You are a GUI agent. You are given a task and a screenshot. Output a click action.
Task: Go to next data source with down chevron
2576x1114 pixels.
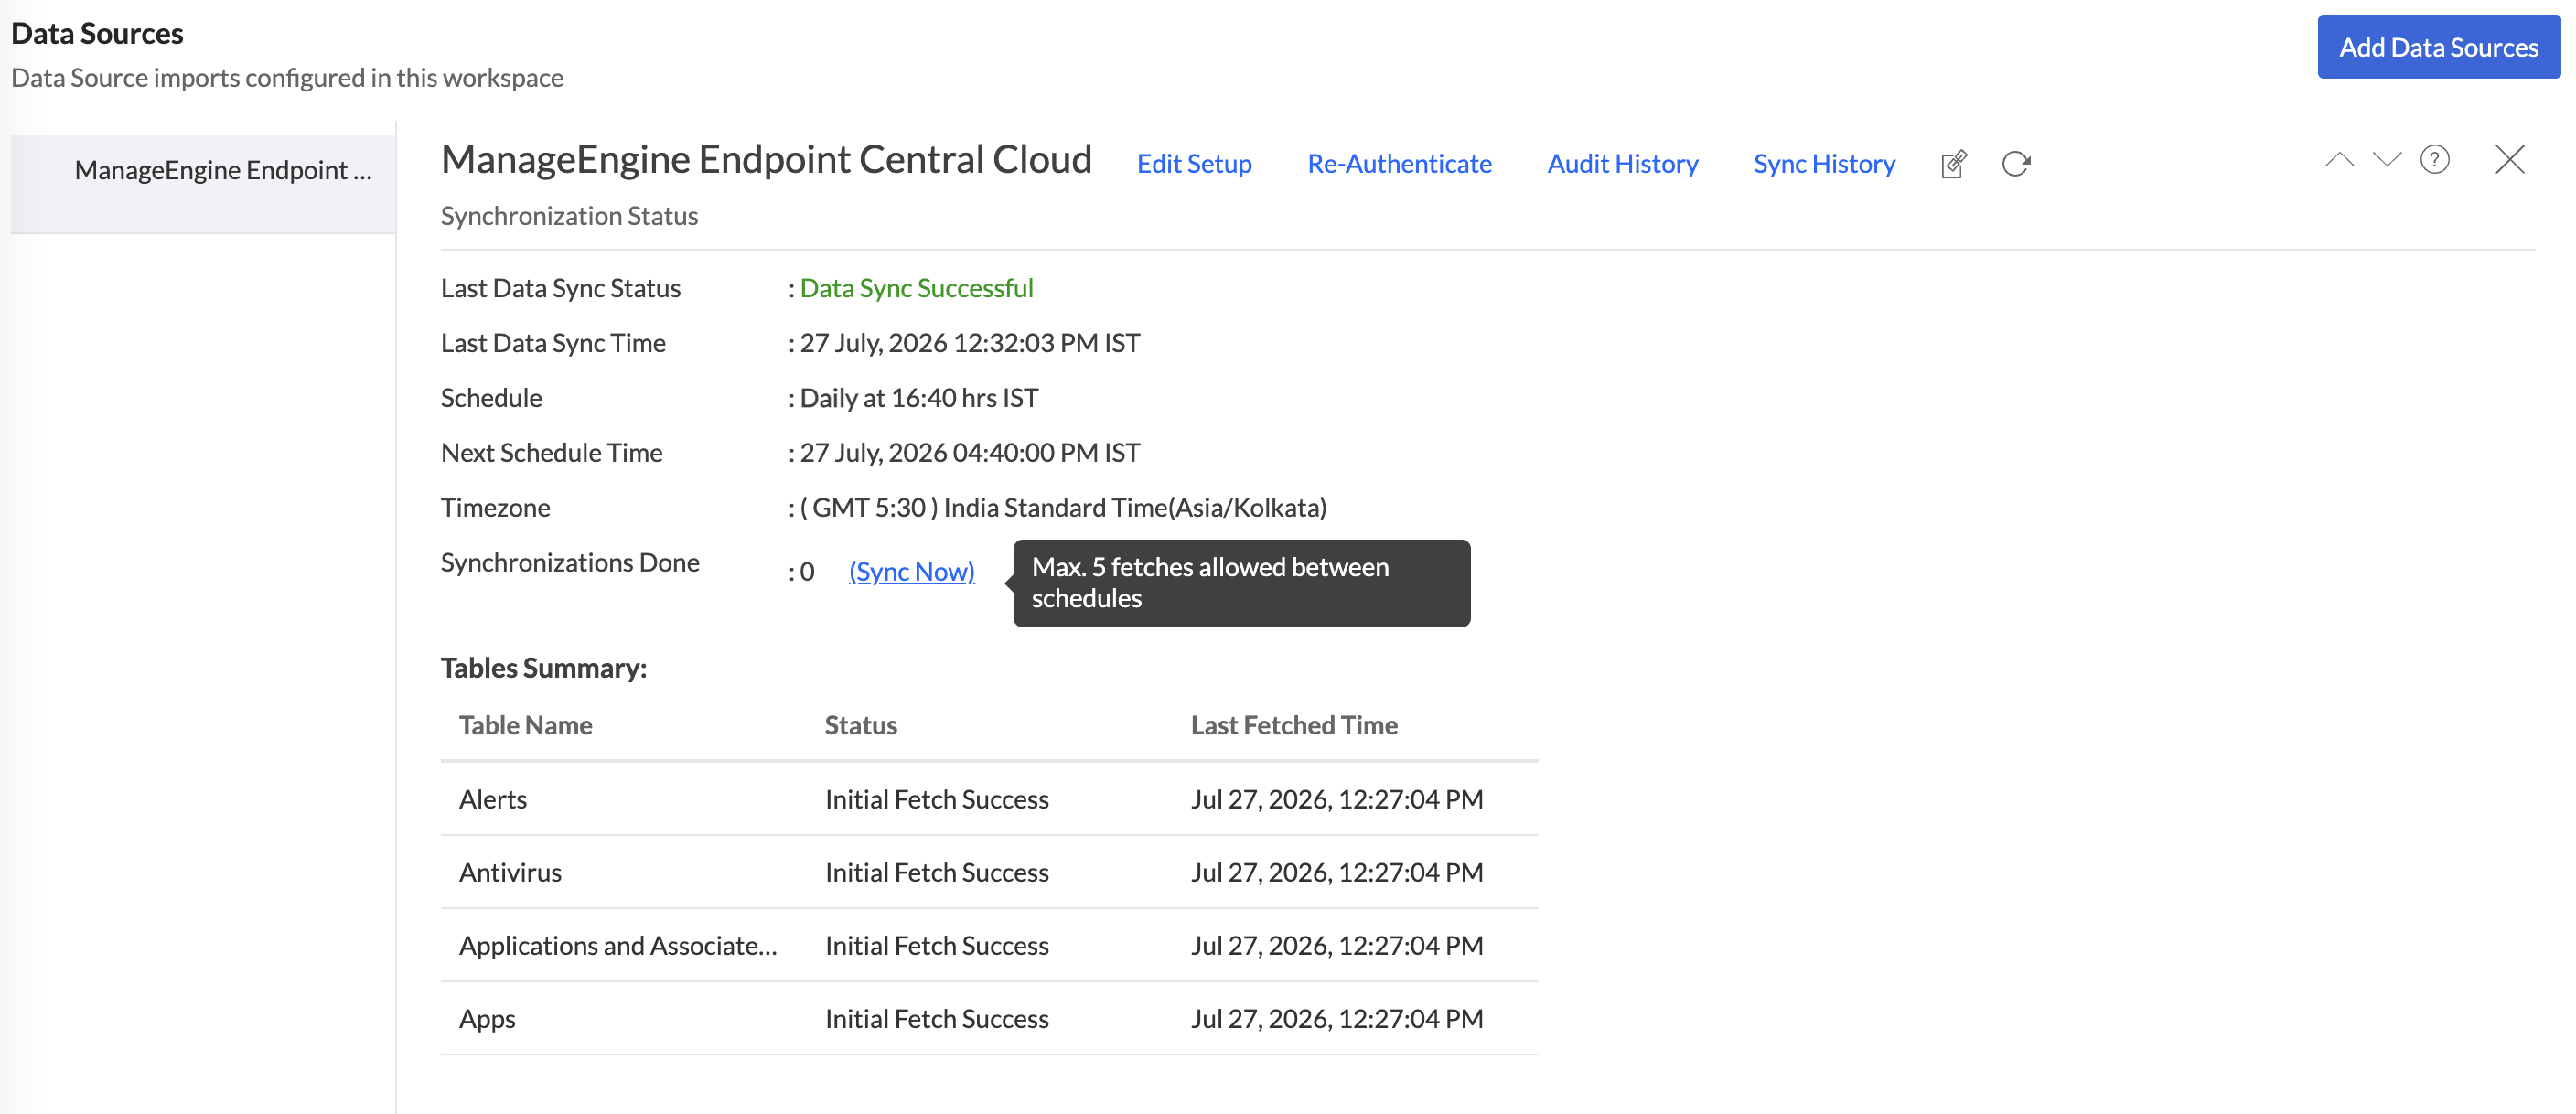pos(2387,160)
